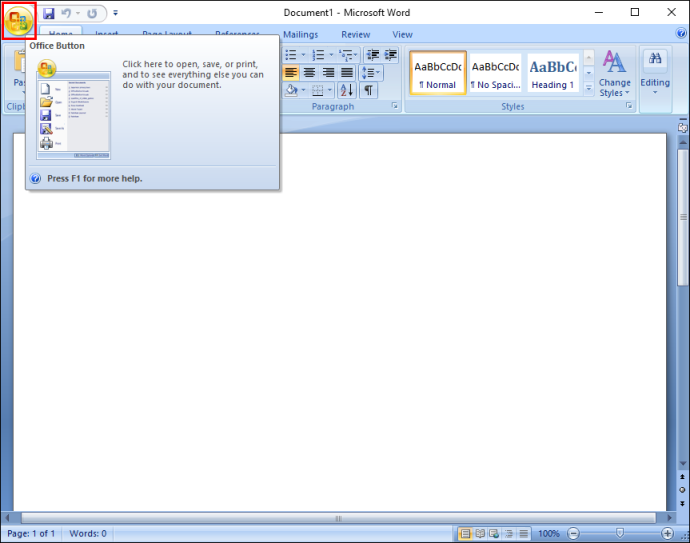Open Microsoft Word Help icon
The width and height of the screenshot is (690, 543).
click(681, 33)
